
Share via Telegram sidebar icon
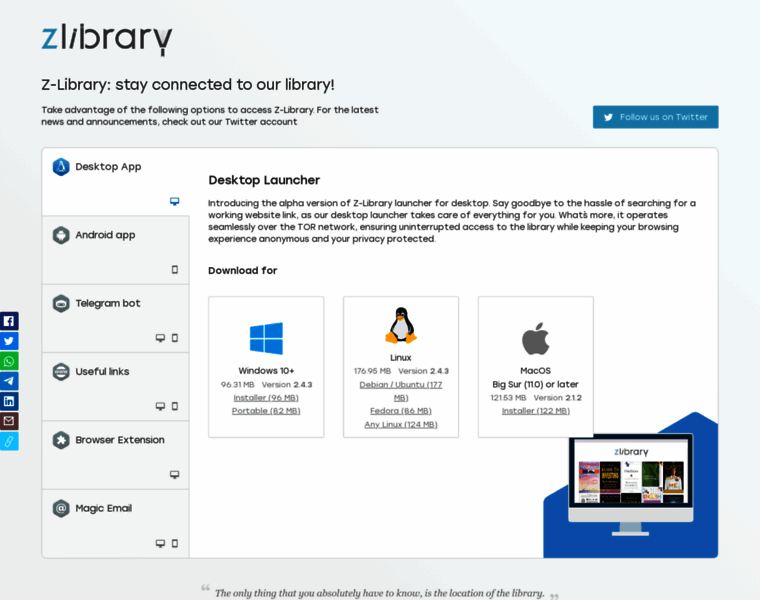(x=9, y=381)
